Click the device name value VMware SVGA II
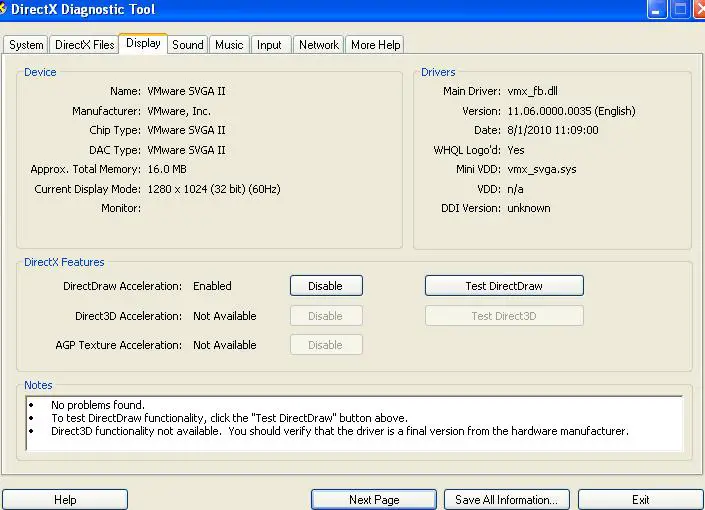The height and width of the screenshot is (510, 705). [186, 91]
